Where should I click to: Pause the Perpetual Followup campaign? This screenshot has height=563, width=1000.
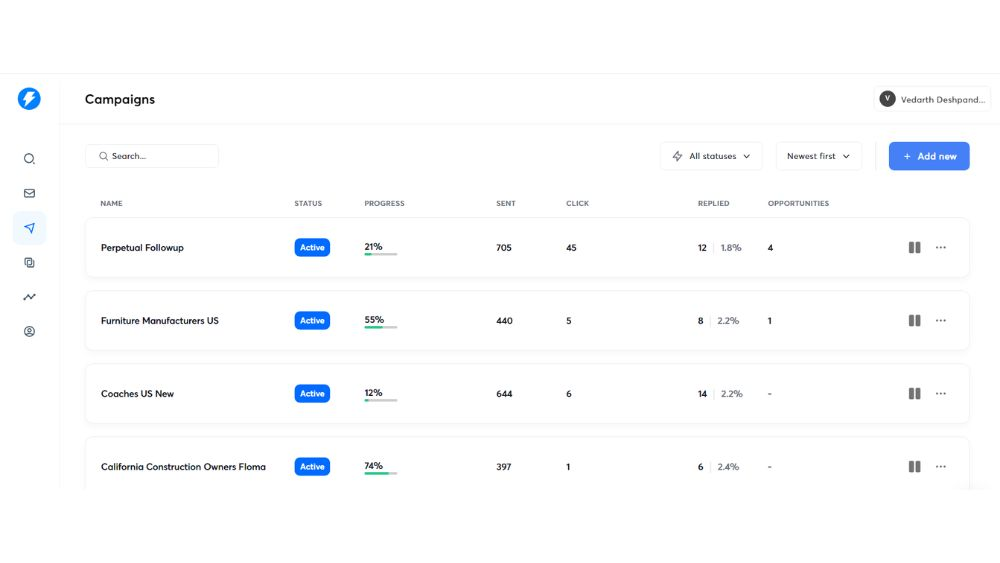[914, 248]
